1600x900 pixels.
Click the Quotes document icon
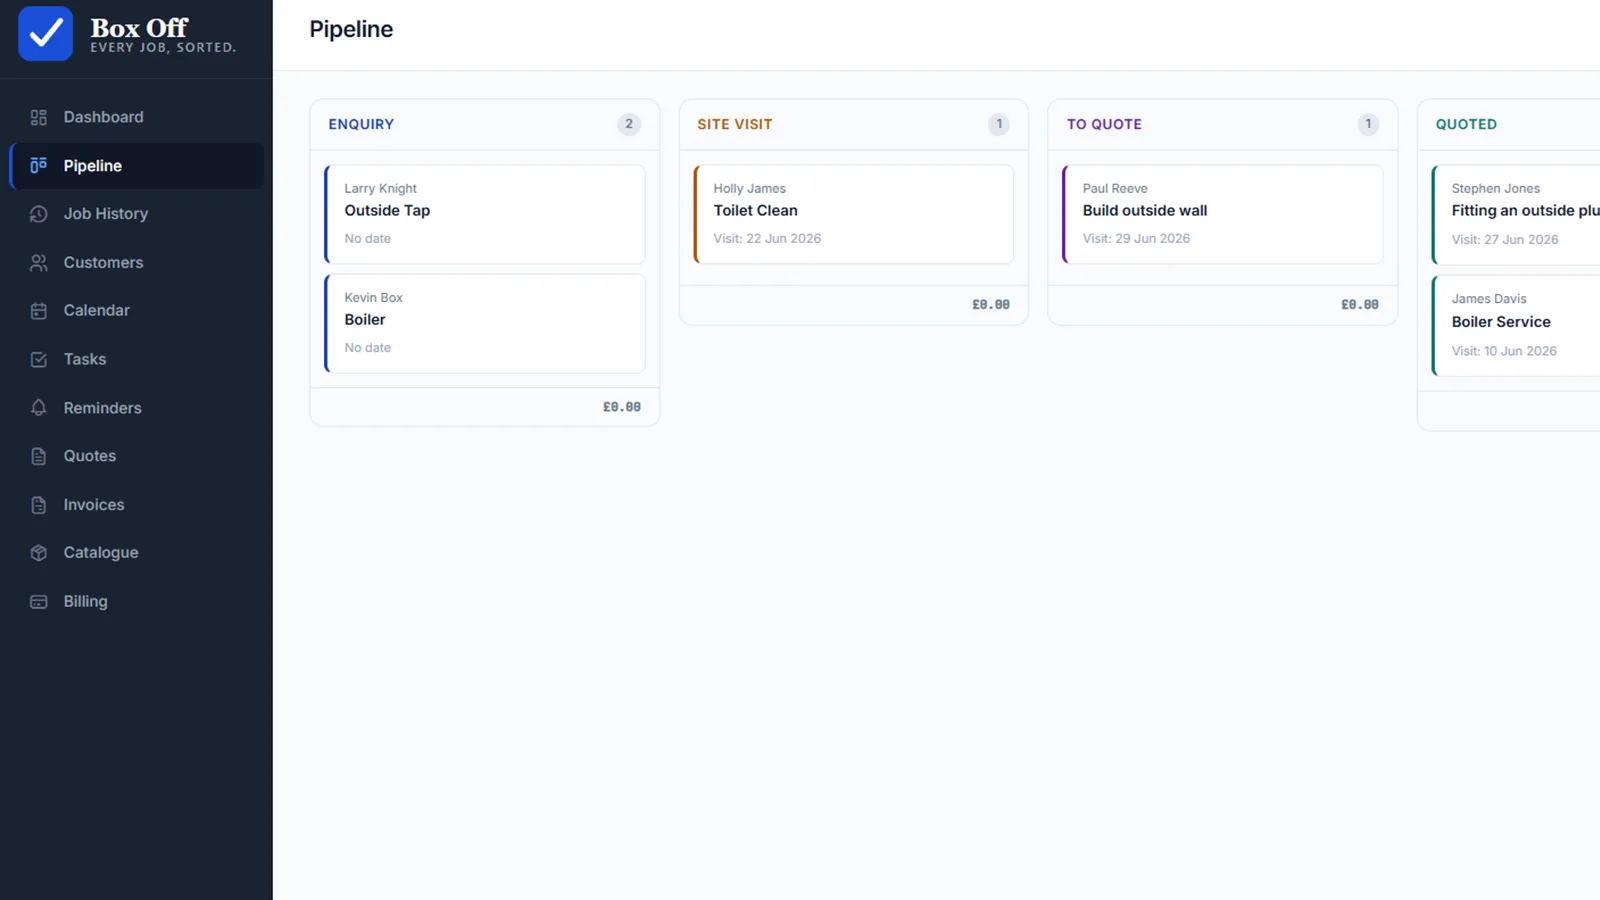pyautogui.click(x=39, y=456)
